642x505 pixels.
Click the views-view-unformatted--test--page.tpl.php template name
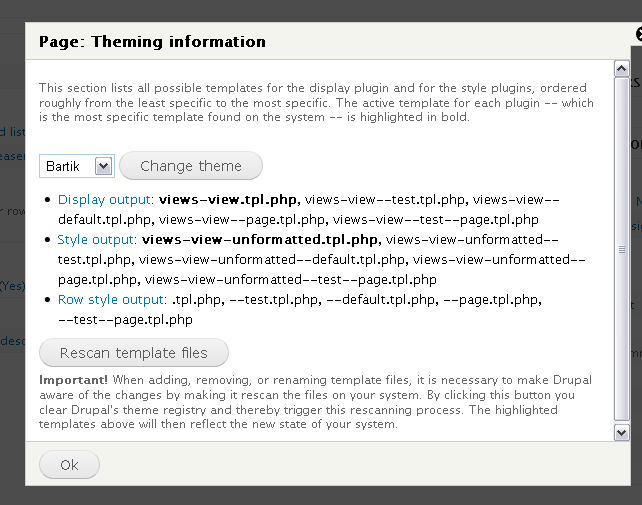(x=290, y=280)
